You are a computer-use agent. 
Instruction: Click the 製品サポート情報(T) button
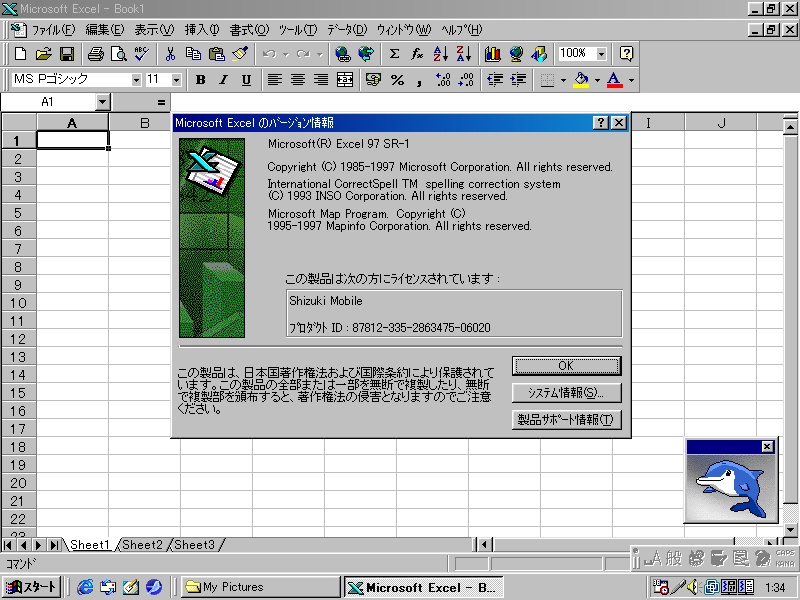click(x=566, y=419)
